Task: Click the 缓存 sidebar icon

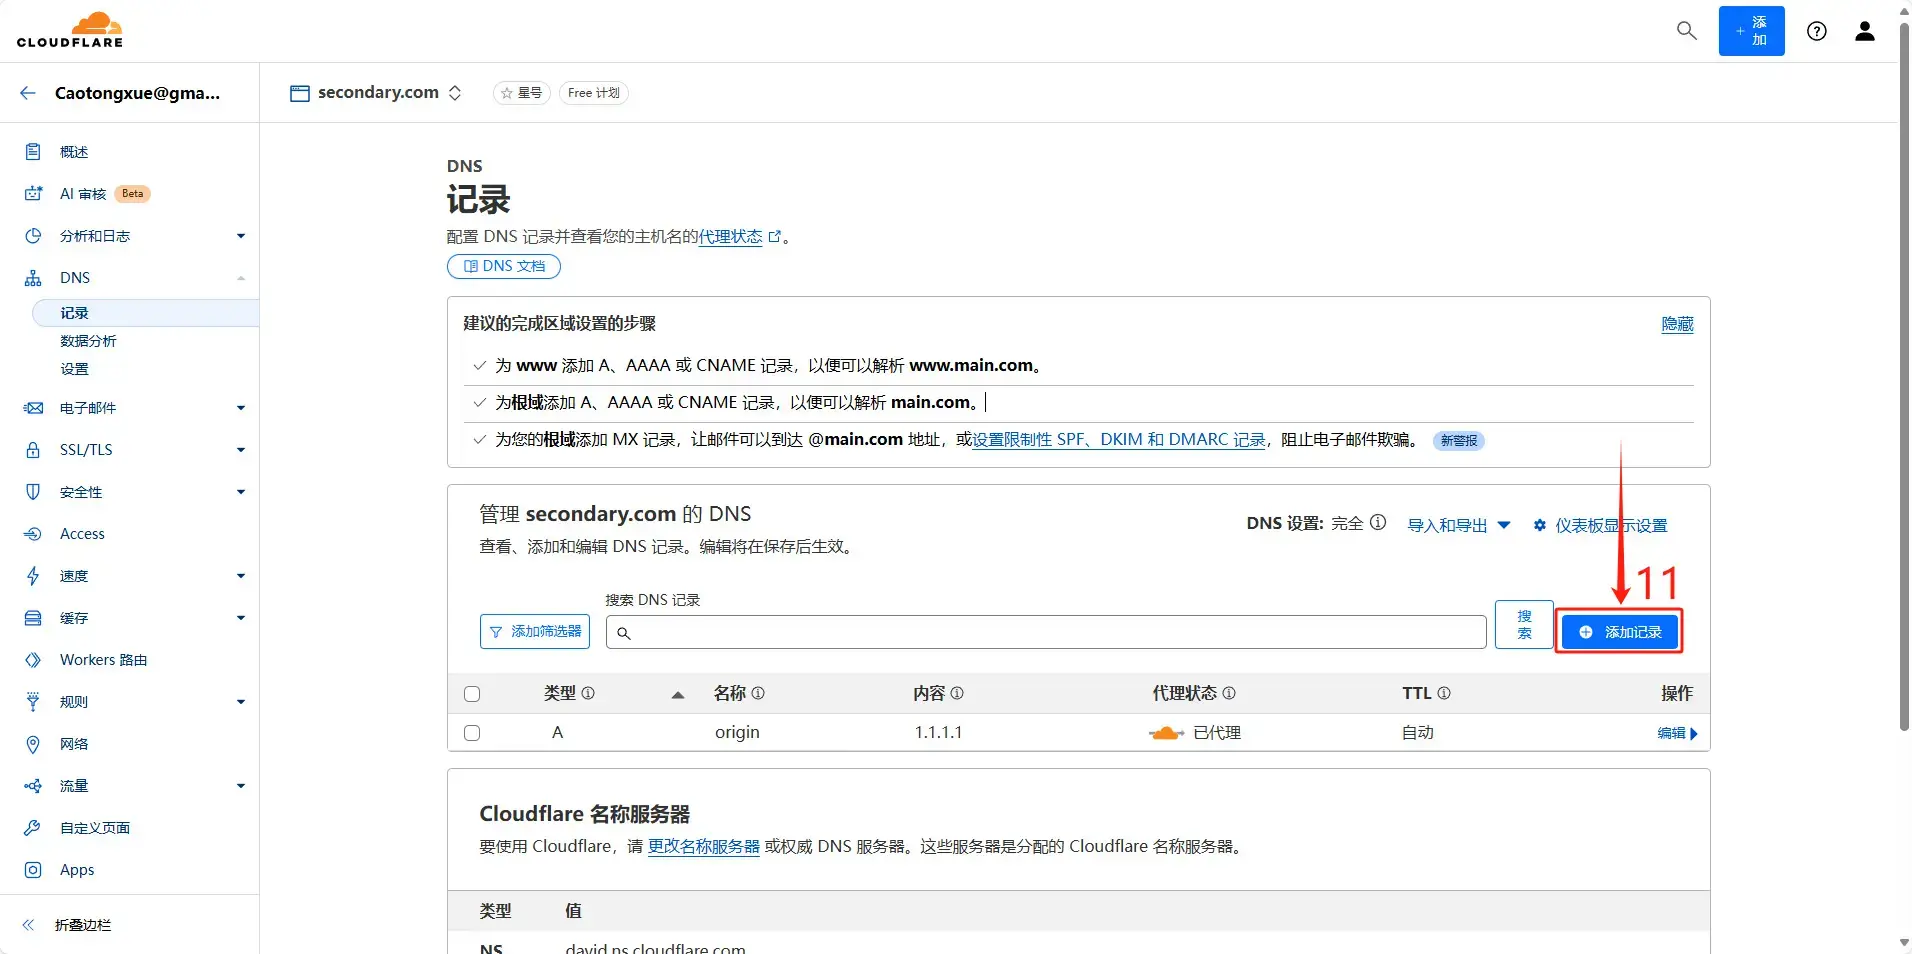Action: pos(33,618)
